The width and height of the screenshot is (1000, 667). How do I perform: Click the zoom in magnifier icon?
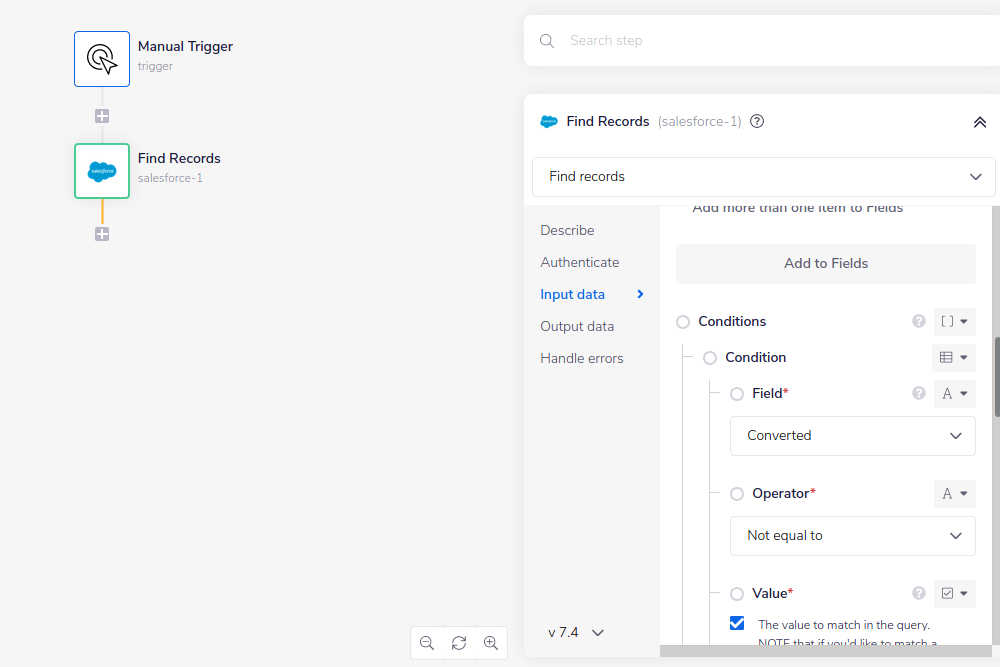point(491,643)
